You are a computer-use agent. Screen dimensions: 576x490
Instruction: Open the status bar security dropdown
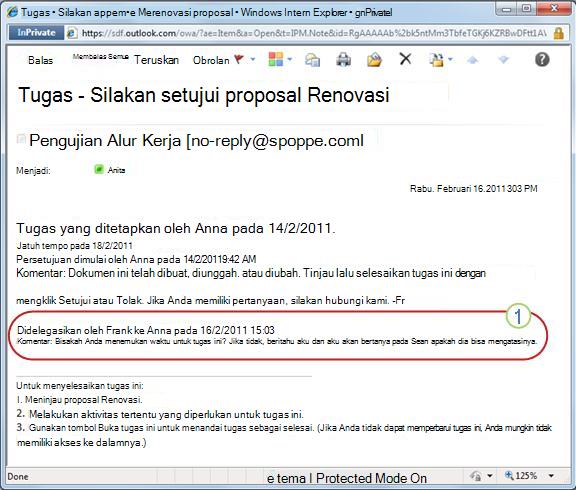pyautogui.click(x=490, y=476)
